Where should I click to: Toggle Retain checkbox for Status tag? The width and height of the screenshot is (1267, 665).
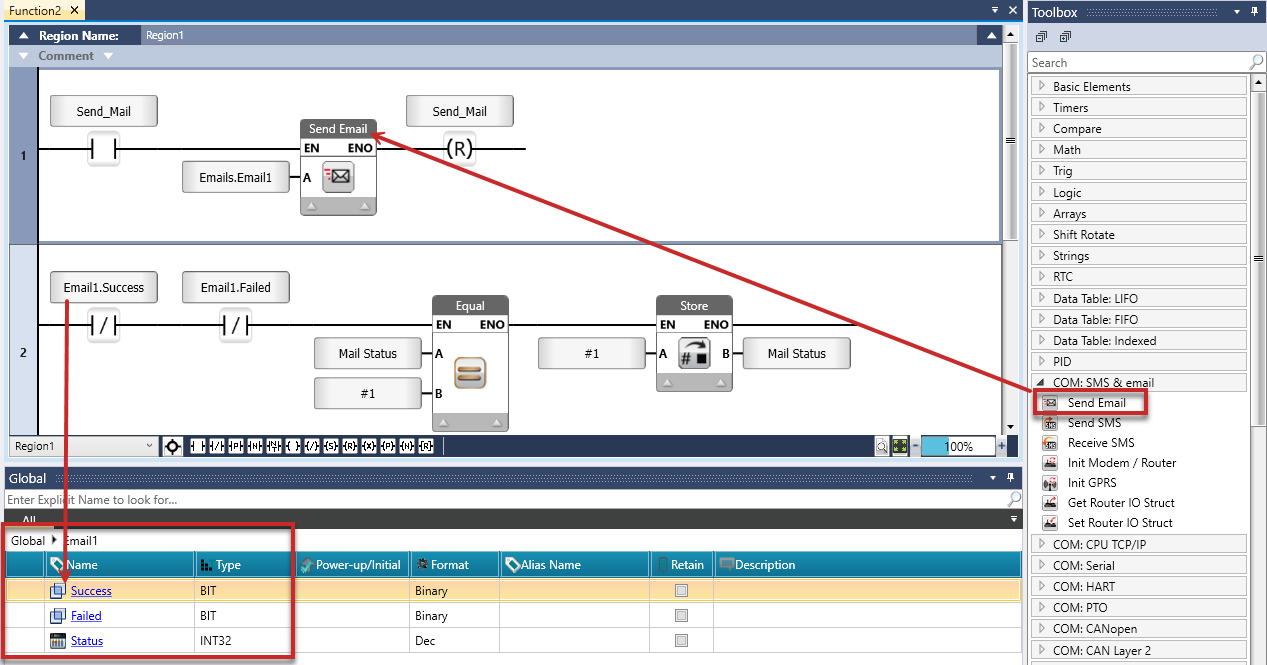[x=681, y=641]
